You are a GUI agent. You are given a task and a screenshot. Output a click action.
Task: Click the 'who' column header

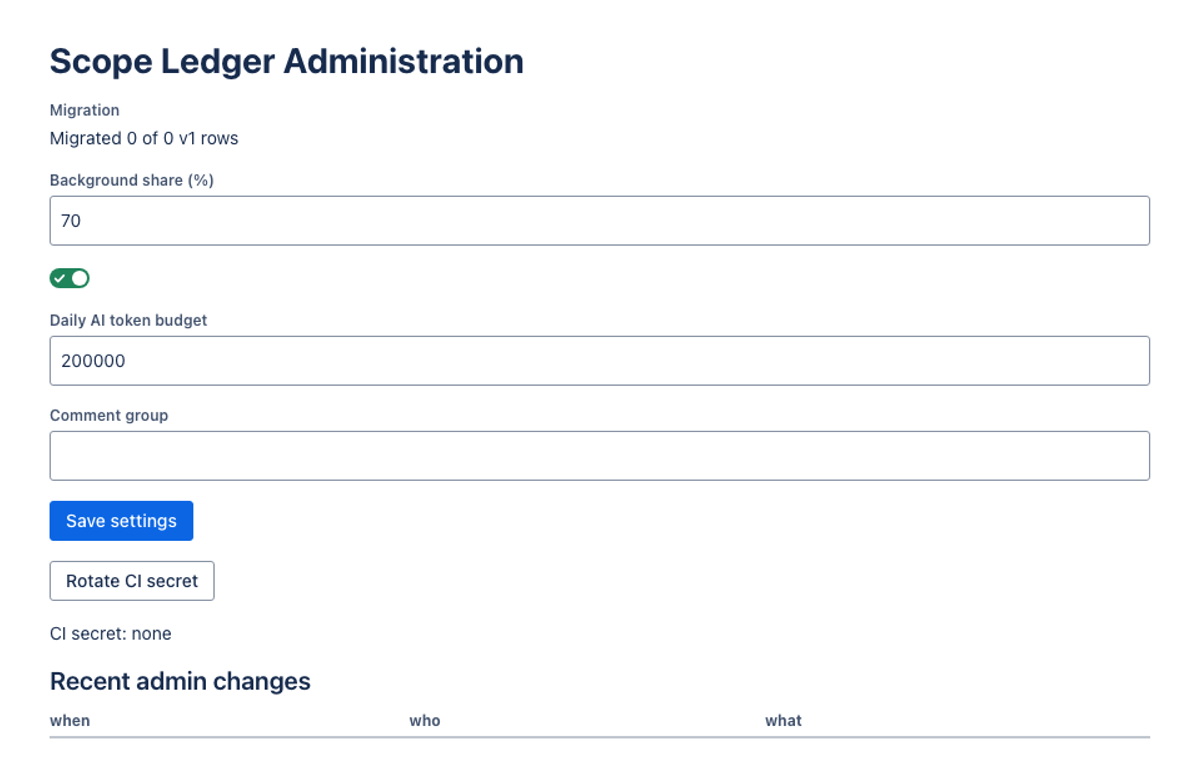click(x=425, y=720)
